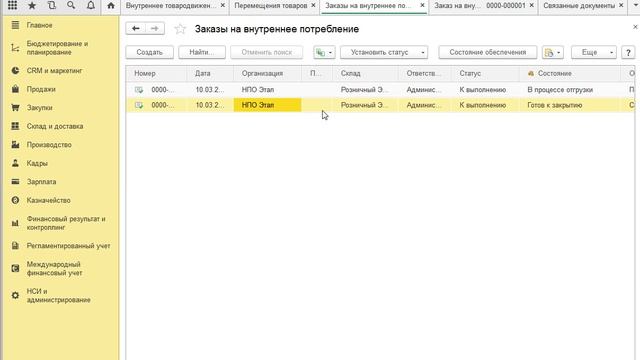This screenshot has height=360, width=640.
Task: Select the 'В процессе отгрузки' cell
Action: (569, 89)
